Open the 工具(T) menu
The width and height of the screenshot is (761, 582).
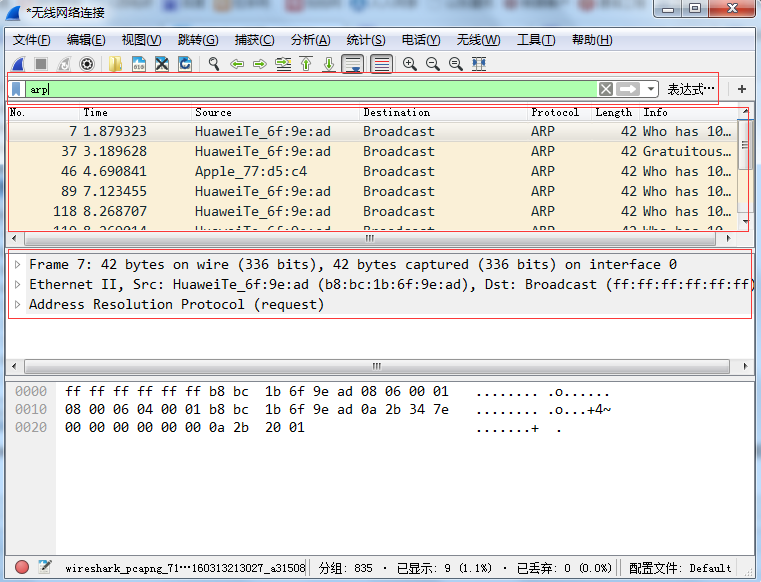(x=536, y=40)
